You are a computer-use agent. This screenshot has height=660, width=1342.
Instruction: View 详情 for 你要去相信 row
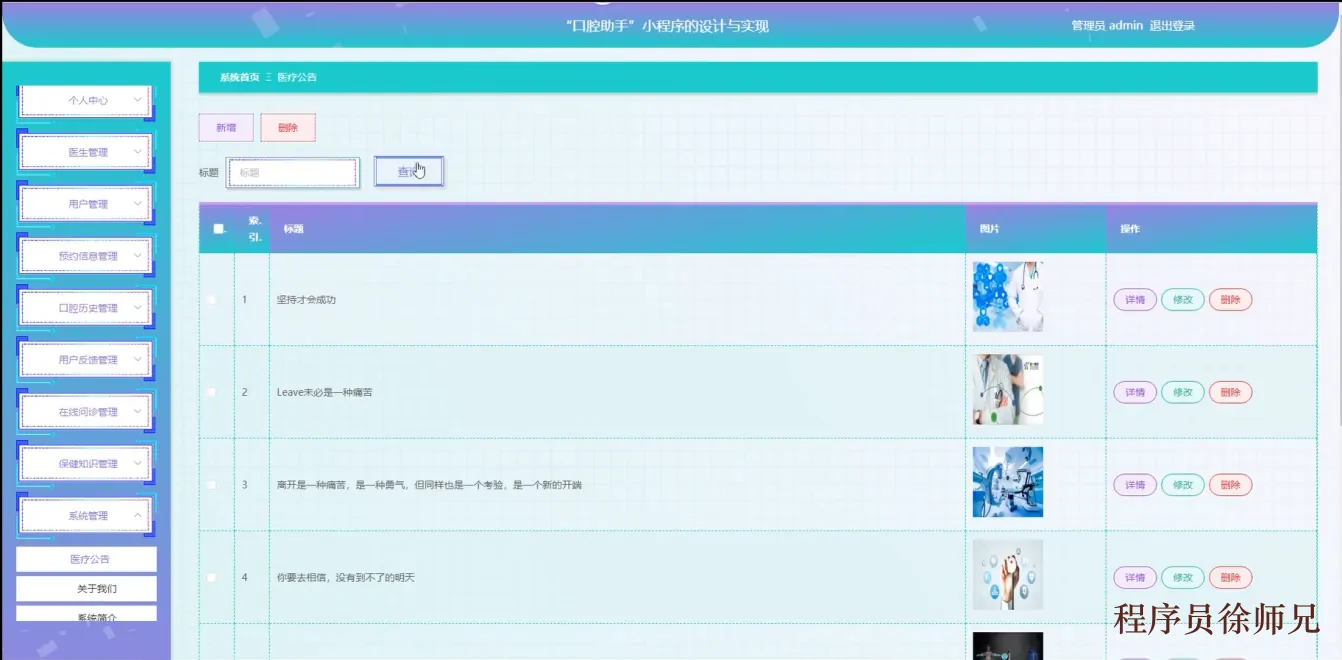point(1135,578)
